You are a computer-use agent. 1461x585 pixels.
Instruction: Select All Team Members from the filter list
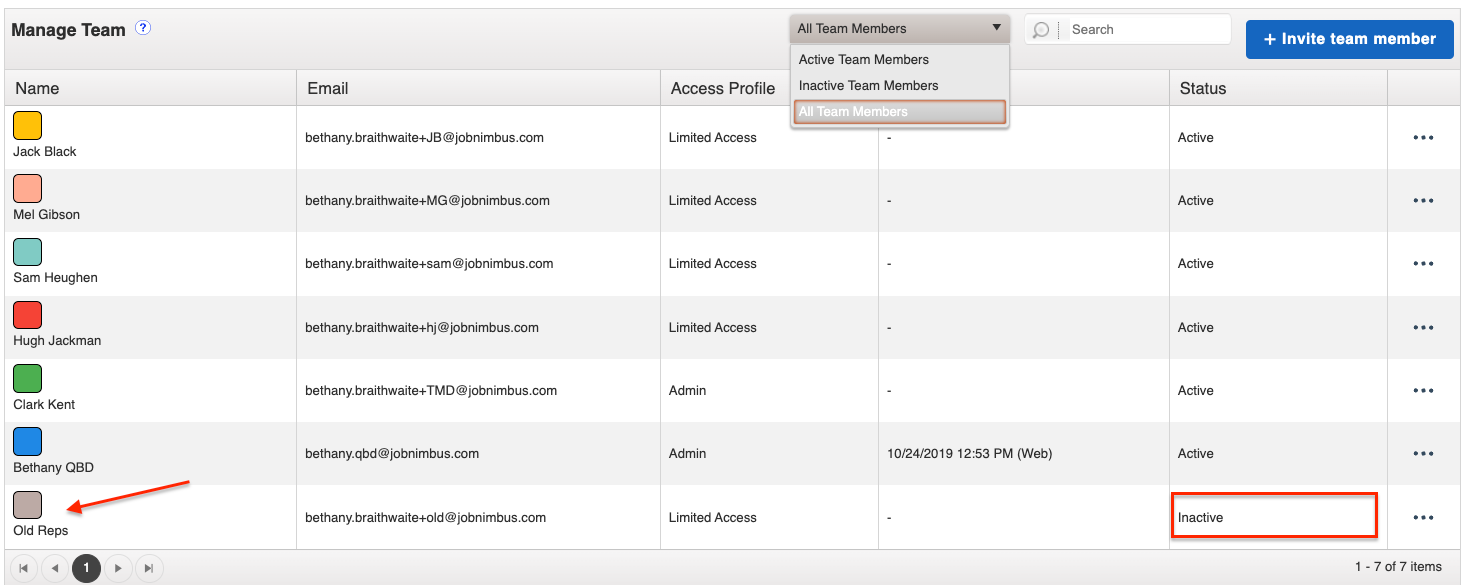855,111
